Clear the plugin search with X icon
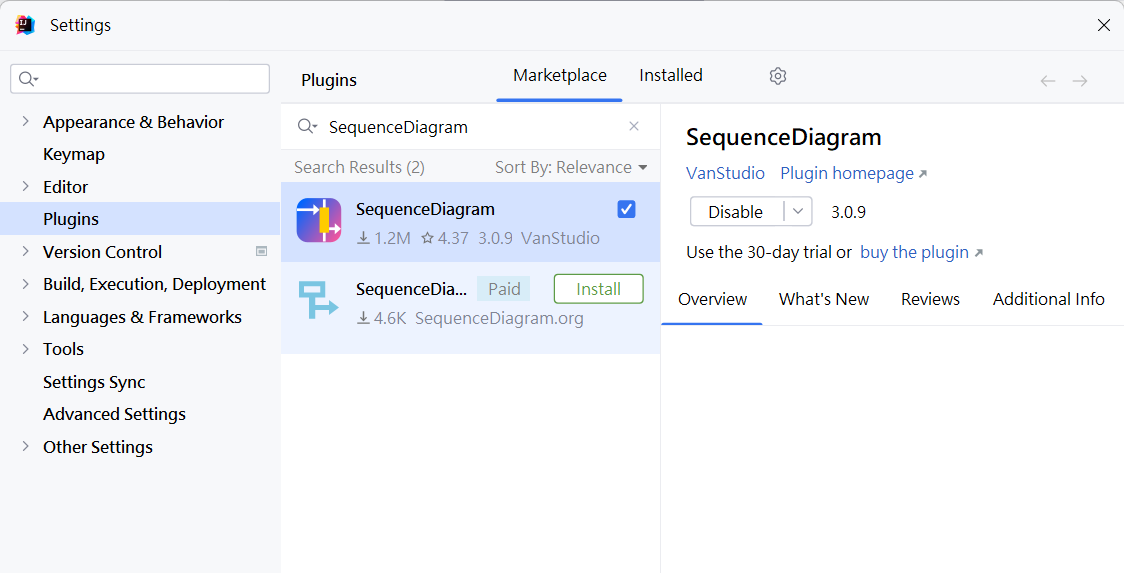The width and height of the screenshot is (1124, 573). pyautogui.click(x=634, y=126)
